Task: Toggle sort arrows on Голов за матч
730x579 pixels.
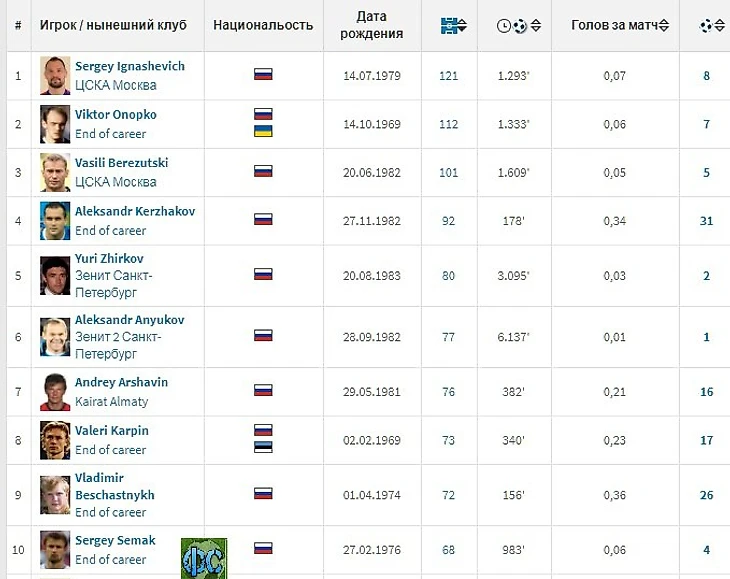Action: (664, 26)
